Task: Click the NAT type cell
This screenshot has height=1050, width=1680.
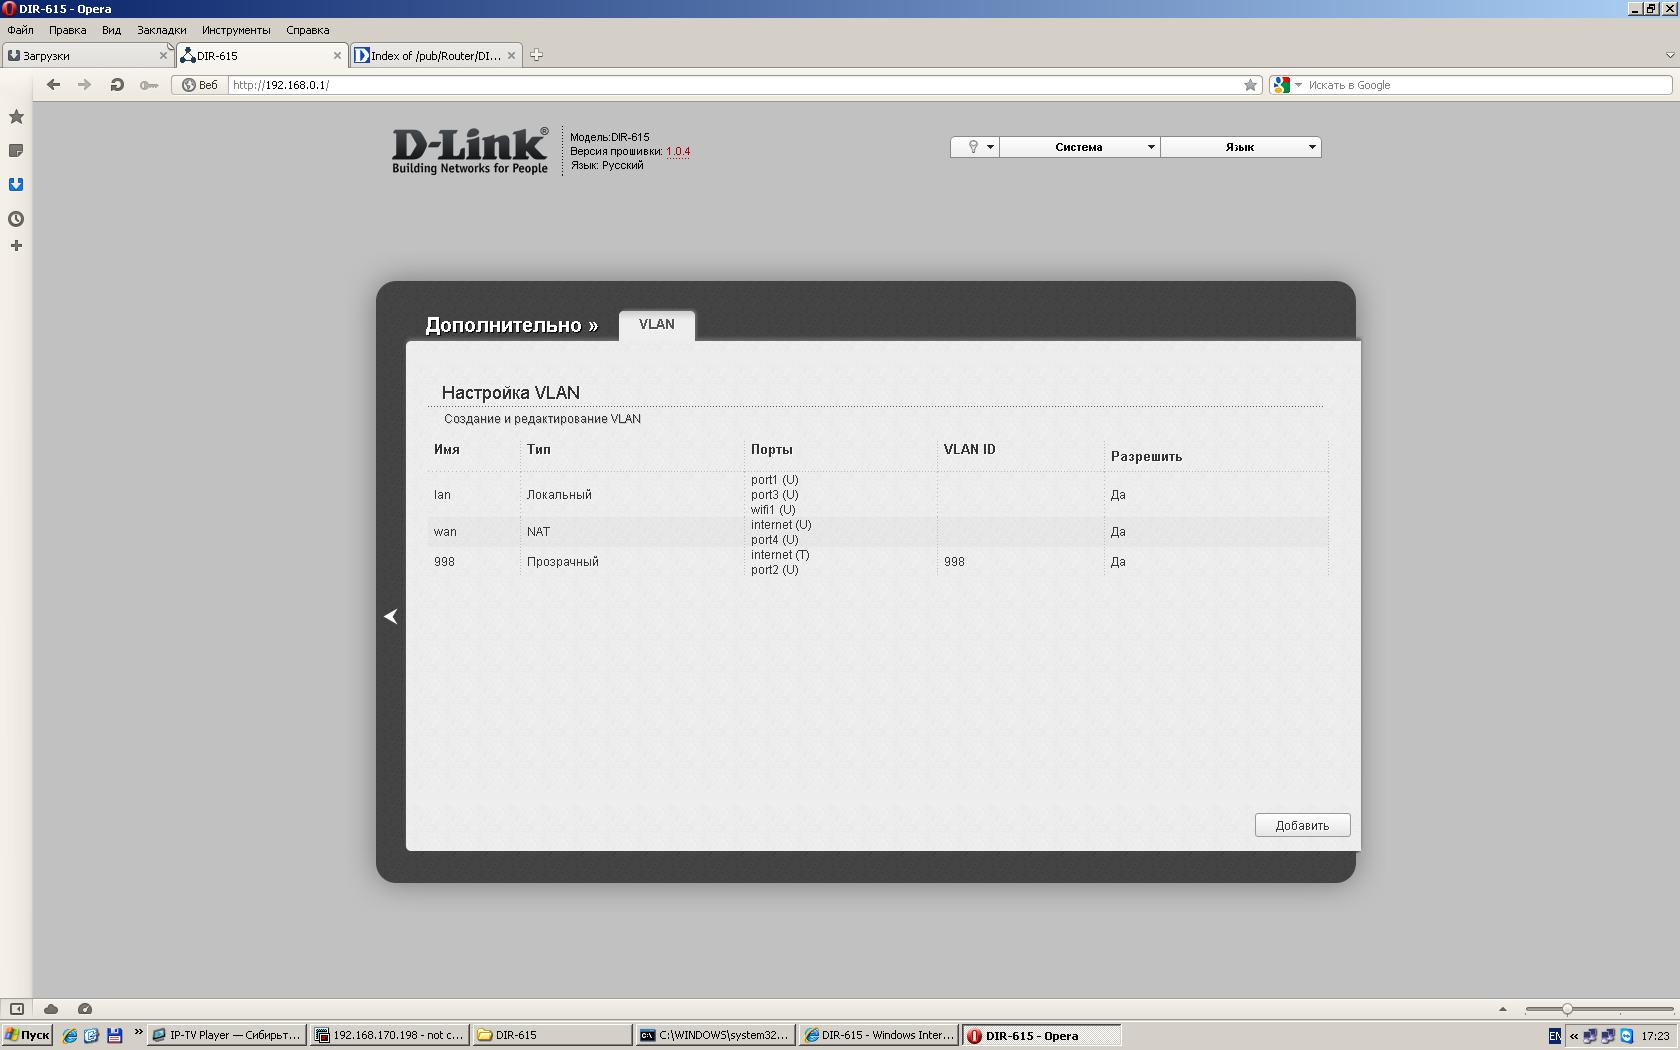Action: pyautogui.click(x=538, y=532)
